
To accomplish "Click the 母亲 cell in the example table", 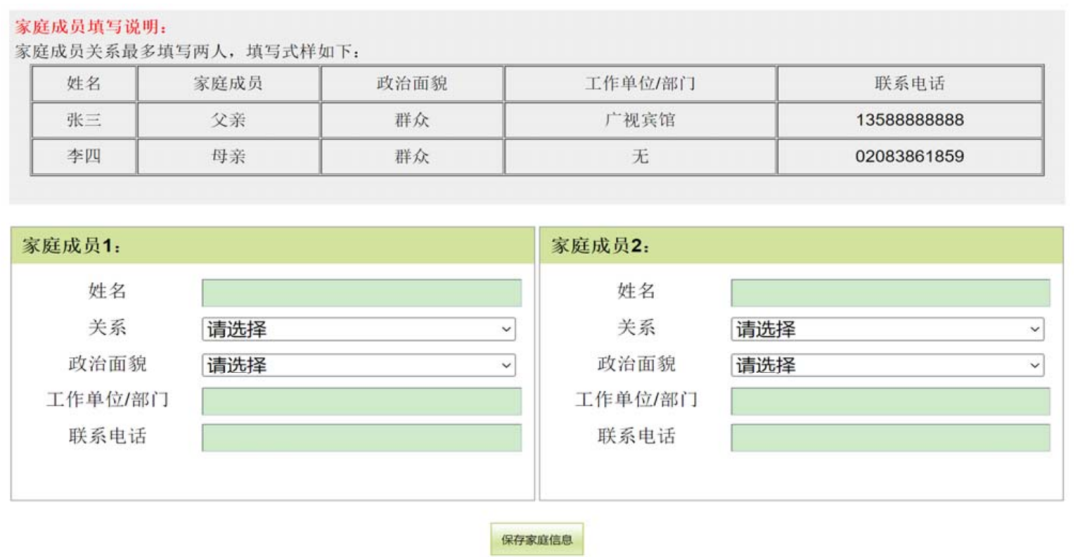I will coord(229,156).
